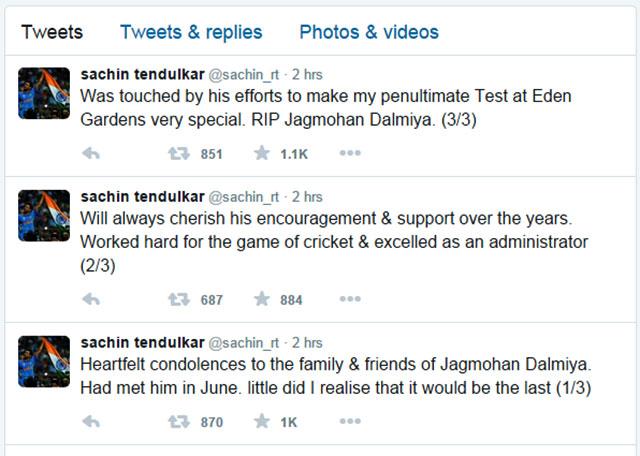Retweet the tweet with 870 retweets
Viewport: 640px width, 456px height.
179,422
